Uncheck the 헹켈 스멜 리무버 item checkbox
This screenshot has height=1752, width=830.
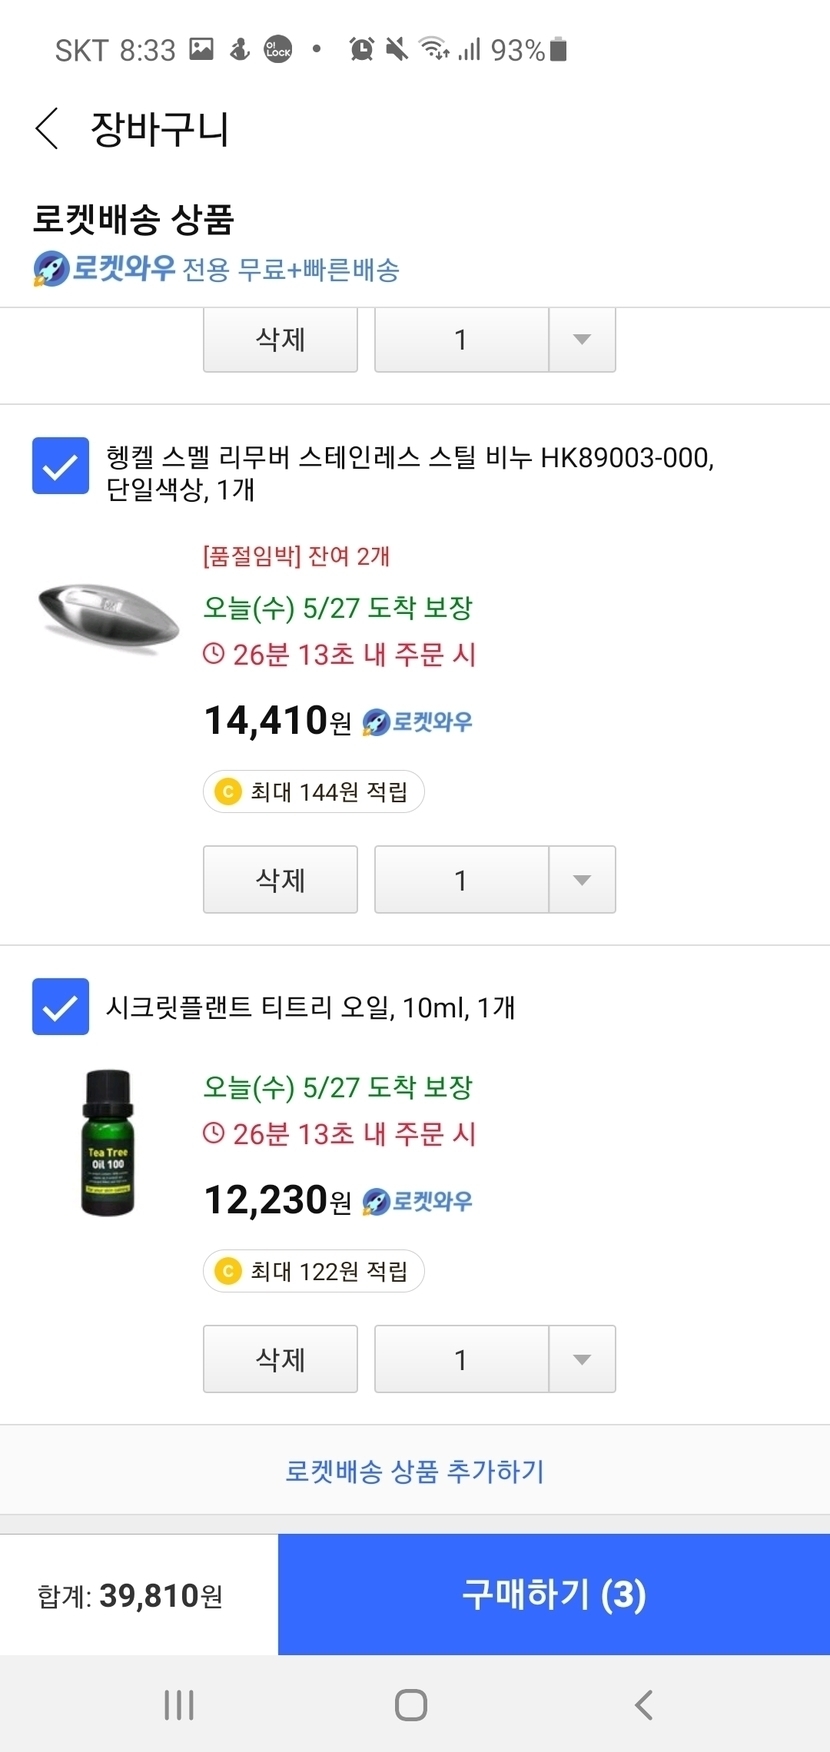(x=60, y=466)
